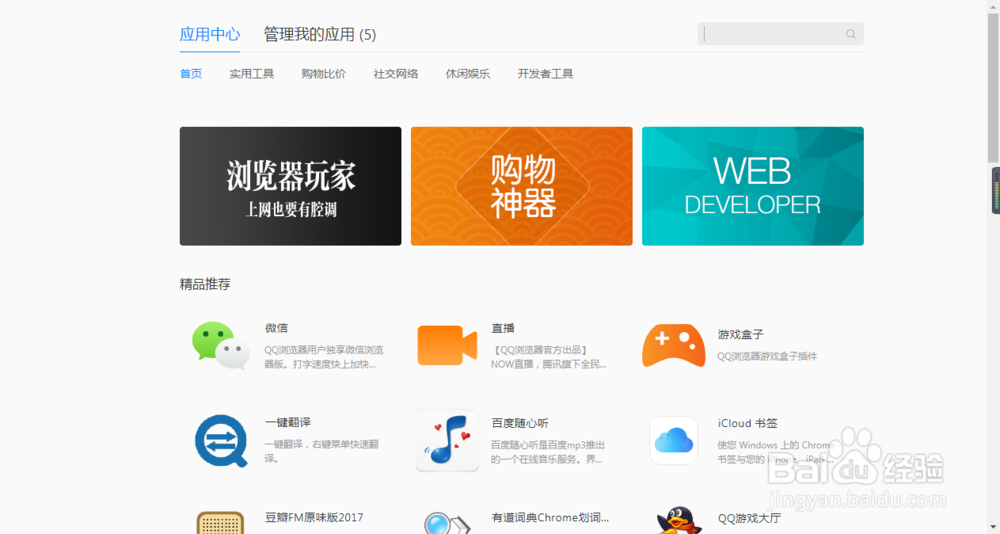Viewport: 1000px width, 534px height.
Task: Open the QQ游戏大厅 penguin icon
Action: pos(679,521)
